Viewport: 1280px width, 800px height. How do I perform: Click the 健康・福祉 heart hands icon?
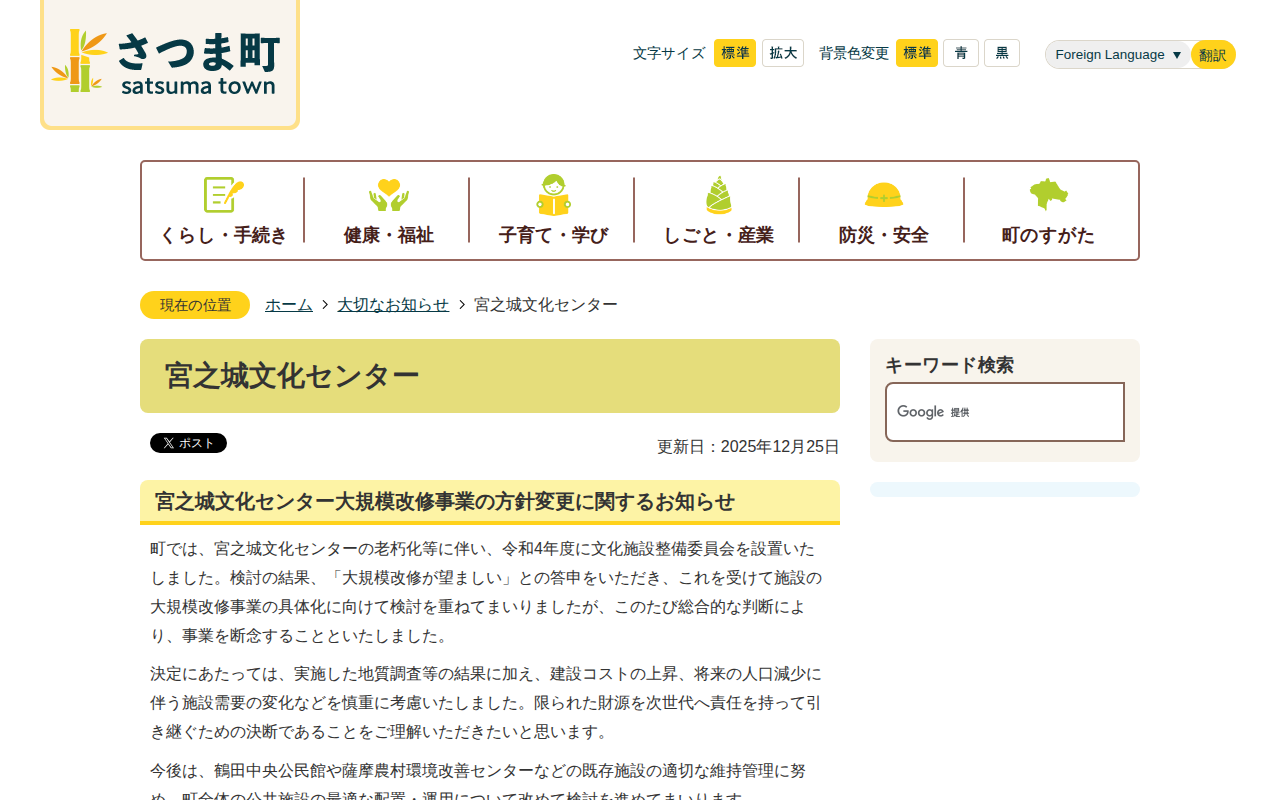coord(388,194)
